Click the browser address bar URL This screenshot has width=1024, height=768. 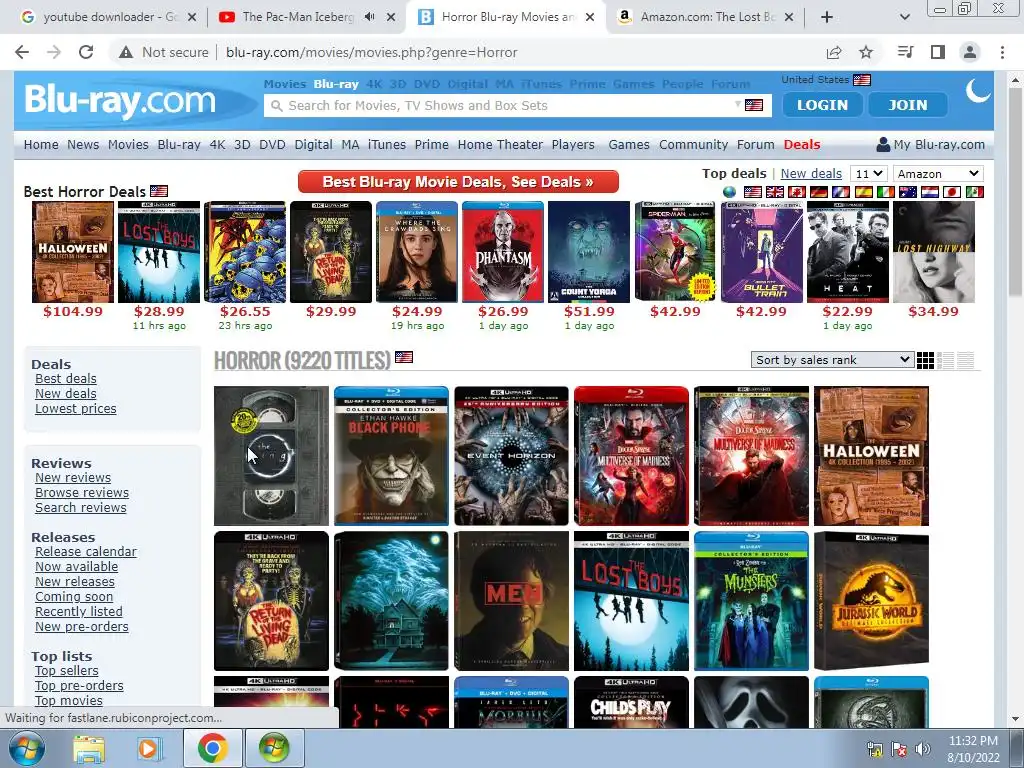tap(371, 52)
